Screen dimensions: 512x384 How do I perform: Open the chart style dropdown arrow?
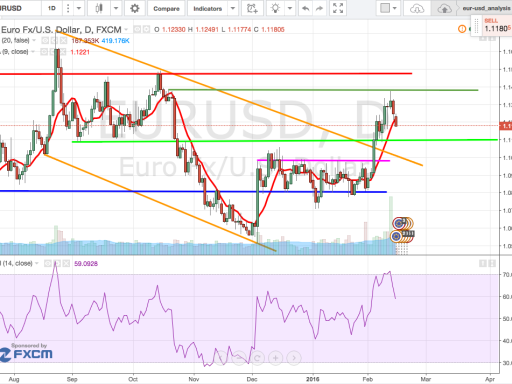(x=116, y=8)
